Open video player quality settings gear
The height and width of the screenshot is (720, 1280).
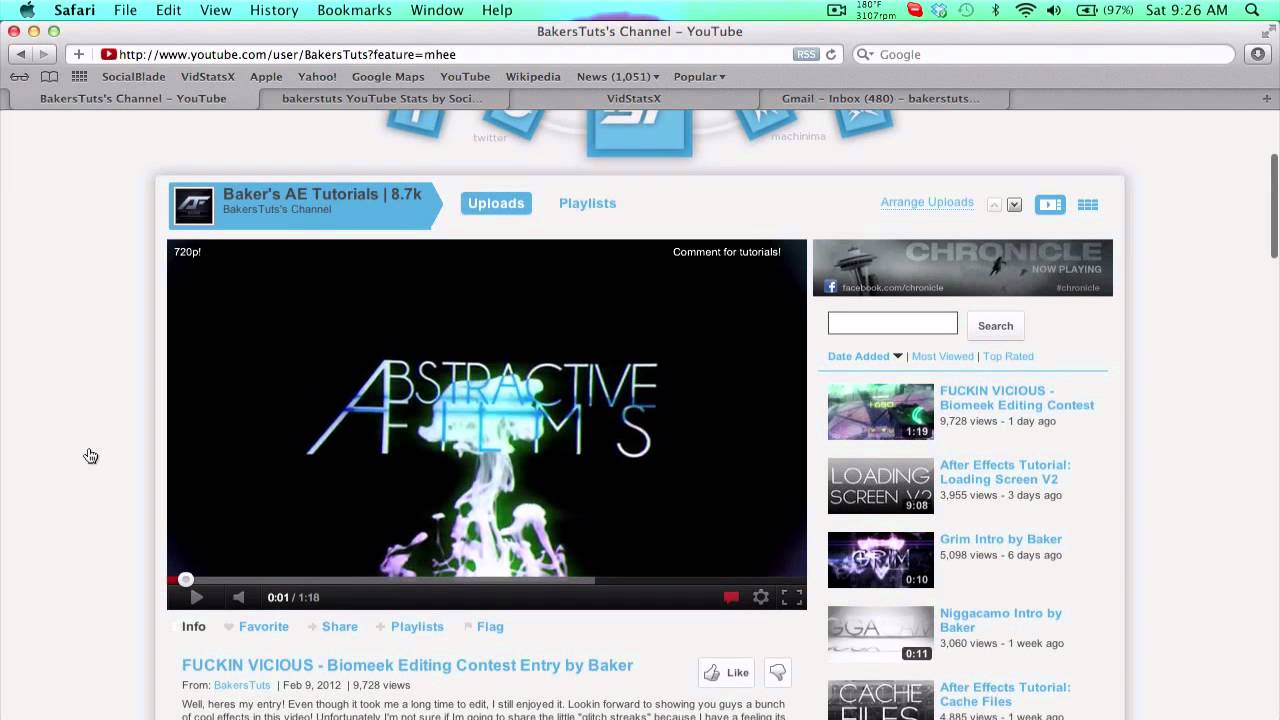pyautogui.click(x=761, y=597)
